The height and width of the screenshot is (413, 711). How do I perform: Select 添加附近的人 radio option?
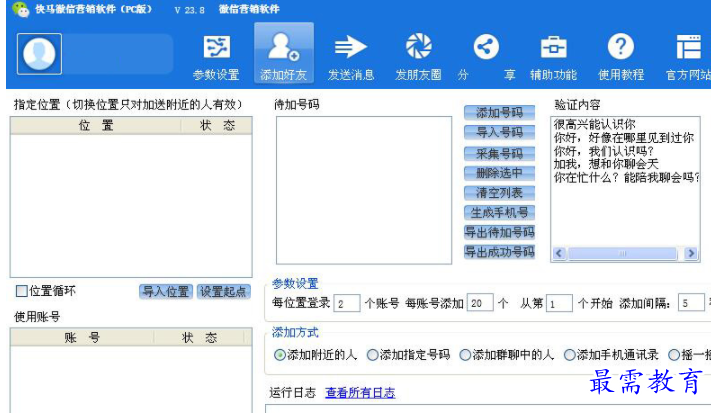279,355
